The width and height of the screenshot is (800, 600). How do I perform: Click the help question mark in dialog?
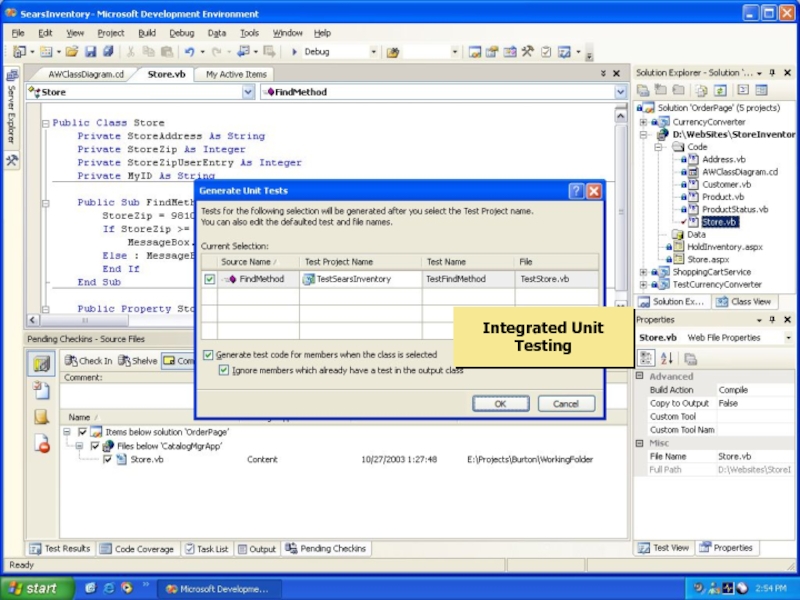coord(576,191)
